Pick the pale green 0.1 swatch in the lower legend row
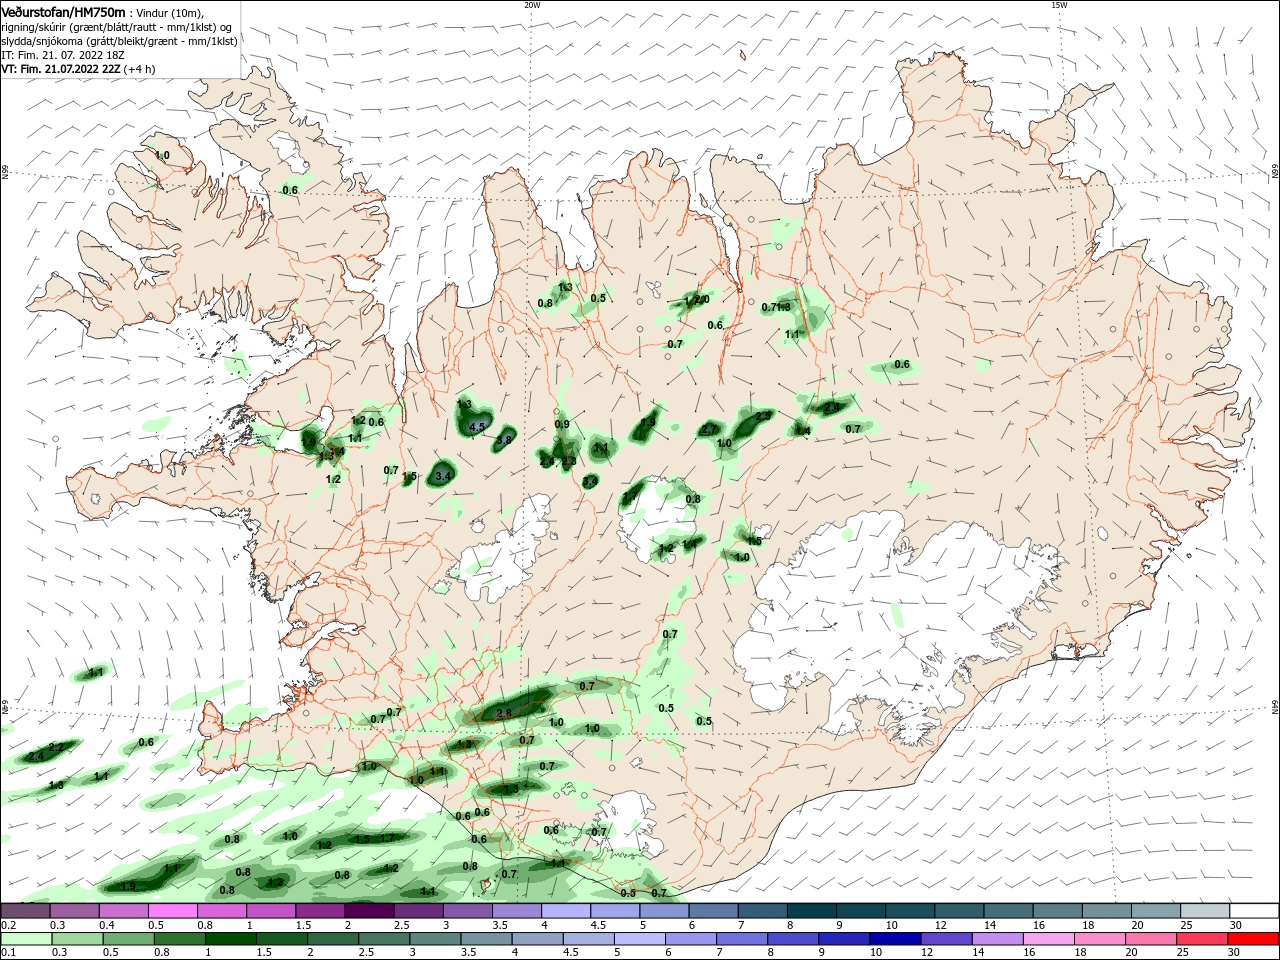Viewport: 1280px width, 960px height. 26,939
